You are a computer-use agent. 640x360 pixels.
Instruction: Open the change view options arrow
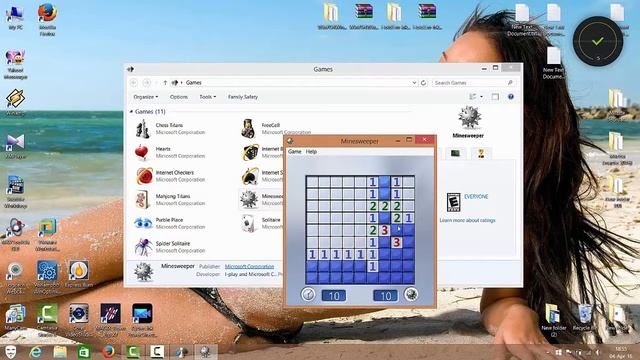click(482, 97)
